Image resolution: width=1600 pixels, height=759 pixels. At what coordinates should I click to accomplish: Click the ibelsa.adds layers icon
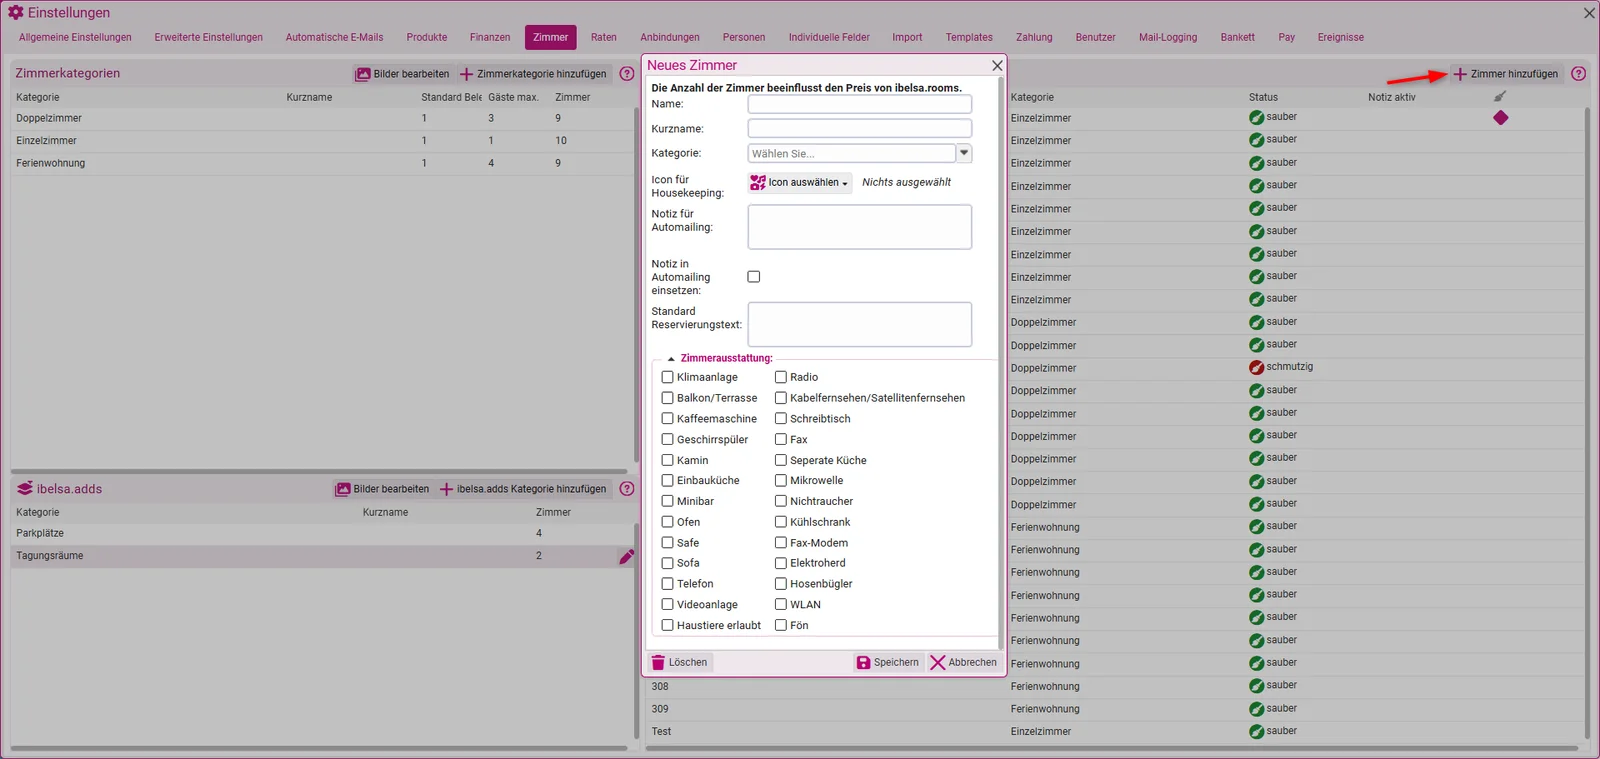[x=25, y=489]
